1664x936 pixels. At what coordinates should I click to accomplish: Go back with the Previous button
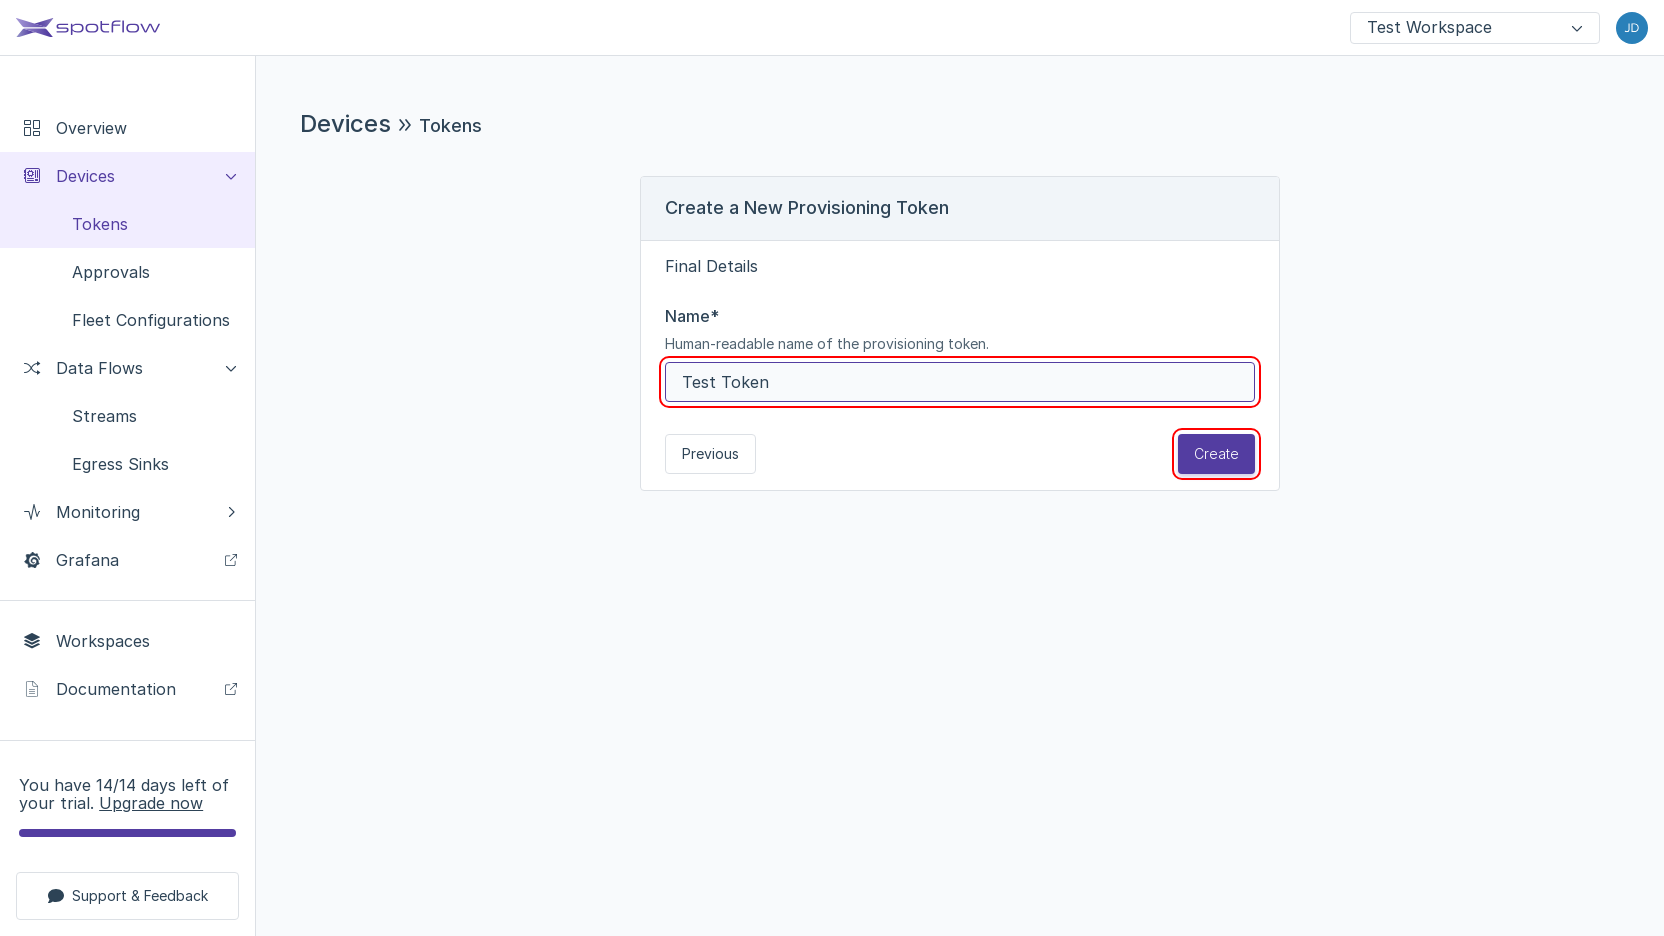710,454
